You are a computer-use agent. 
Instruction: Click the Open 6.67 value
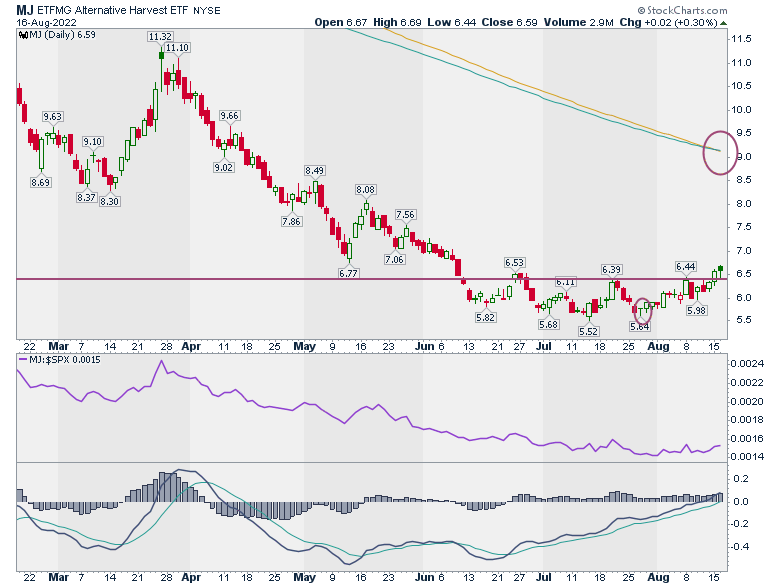pos(341,22)
